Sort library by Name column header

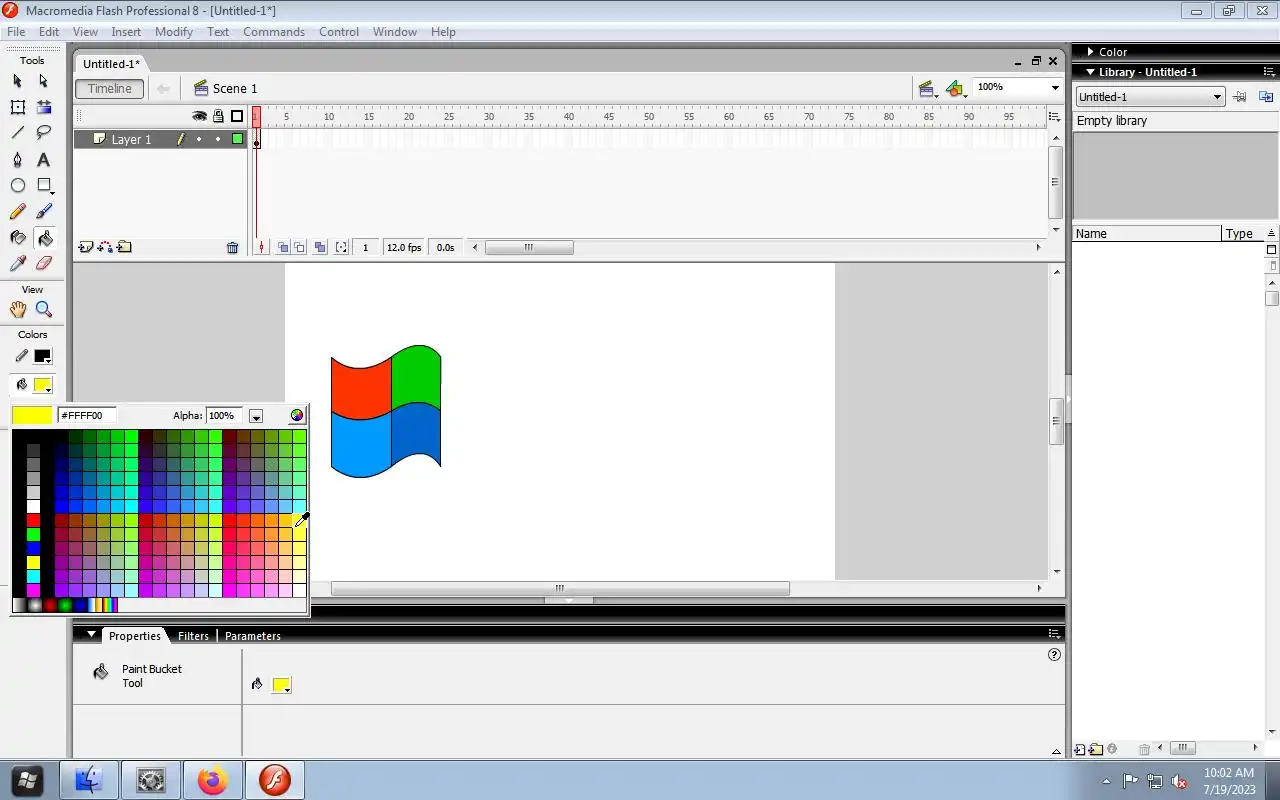click(1147, 233)
